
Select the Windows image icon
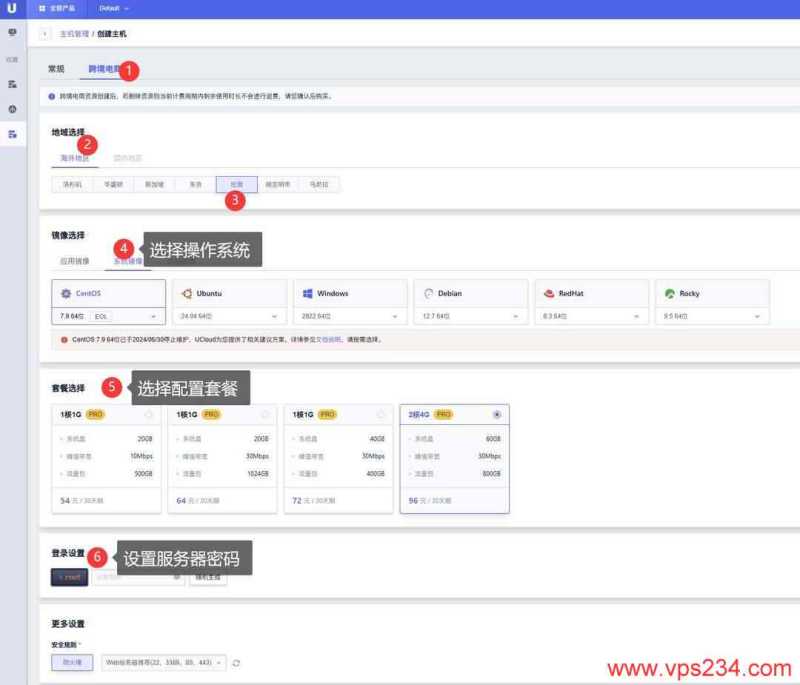308,292
